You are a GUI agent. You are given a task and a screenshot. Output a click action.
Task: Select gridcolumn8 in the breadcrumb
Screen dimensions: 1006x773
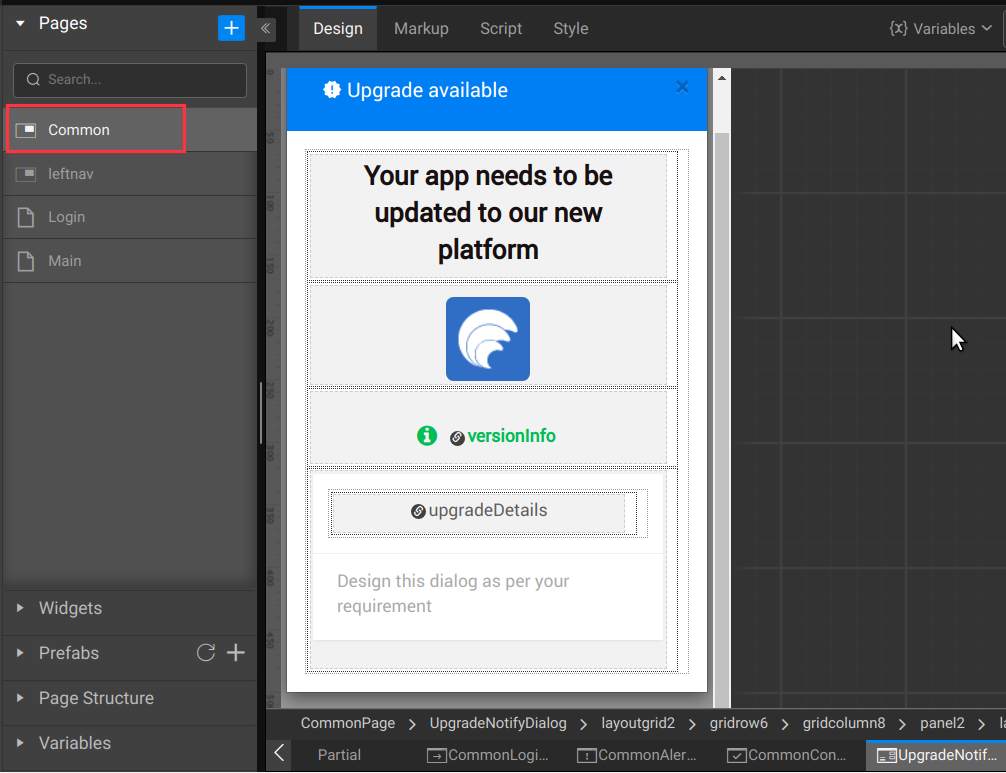point(844,723)
